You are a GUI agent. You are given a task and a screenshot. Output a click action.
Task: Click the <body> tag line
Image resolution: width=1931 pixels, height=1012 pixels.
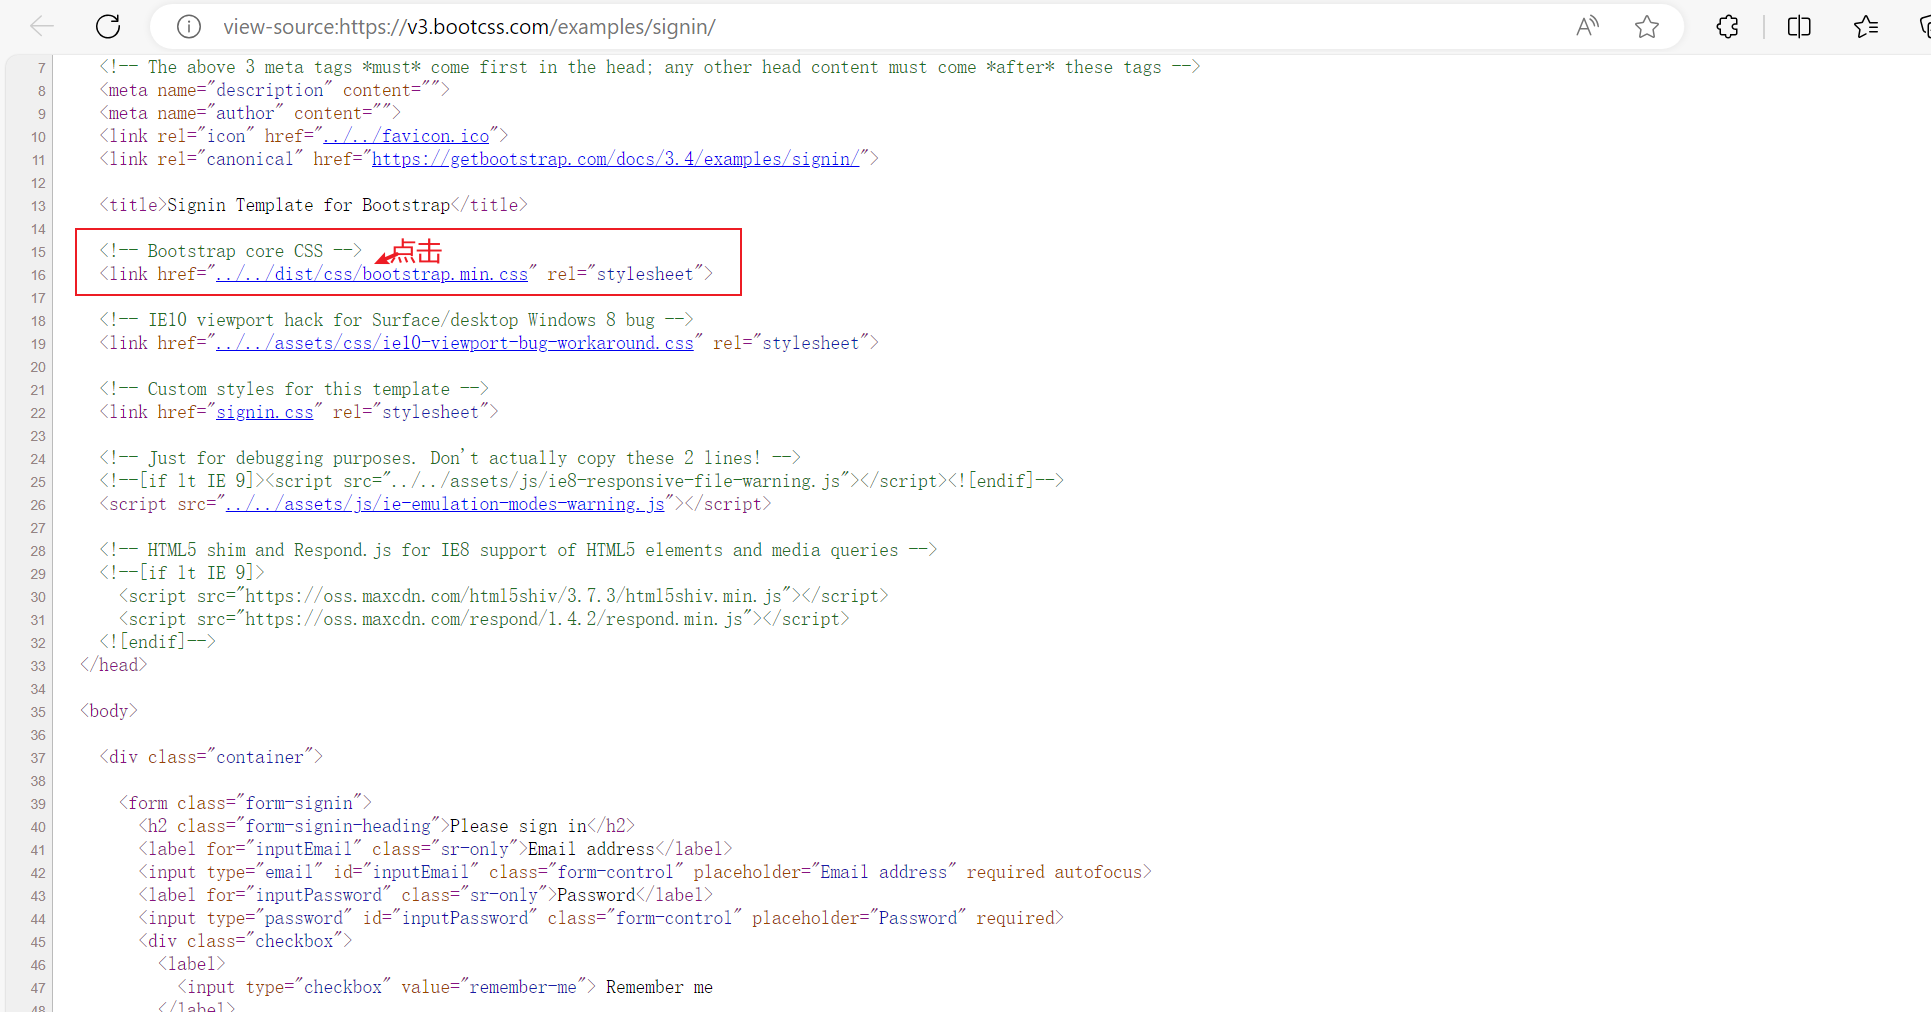108,711
